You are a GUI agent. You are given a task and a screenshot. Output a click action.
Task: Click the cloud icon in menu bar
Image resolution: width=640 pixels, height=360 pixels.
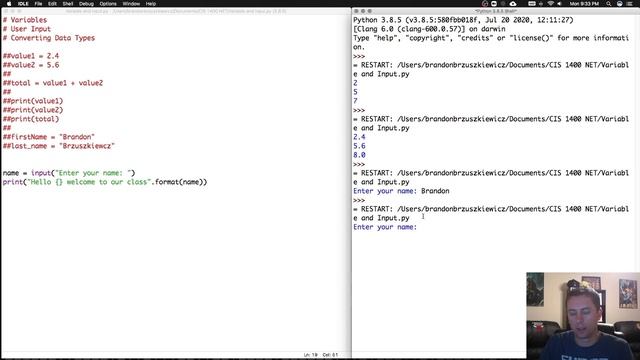pos(513,4)
